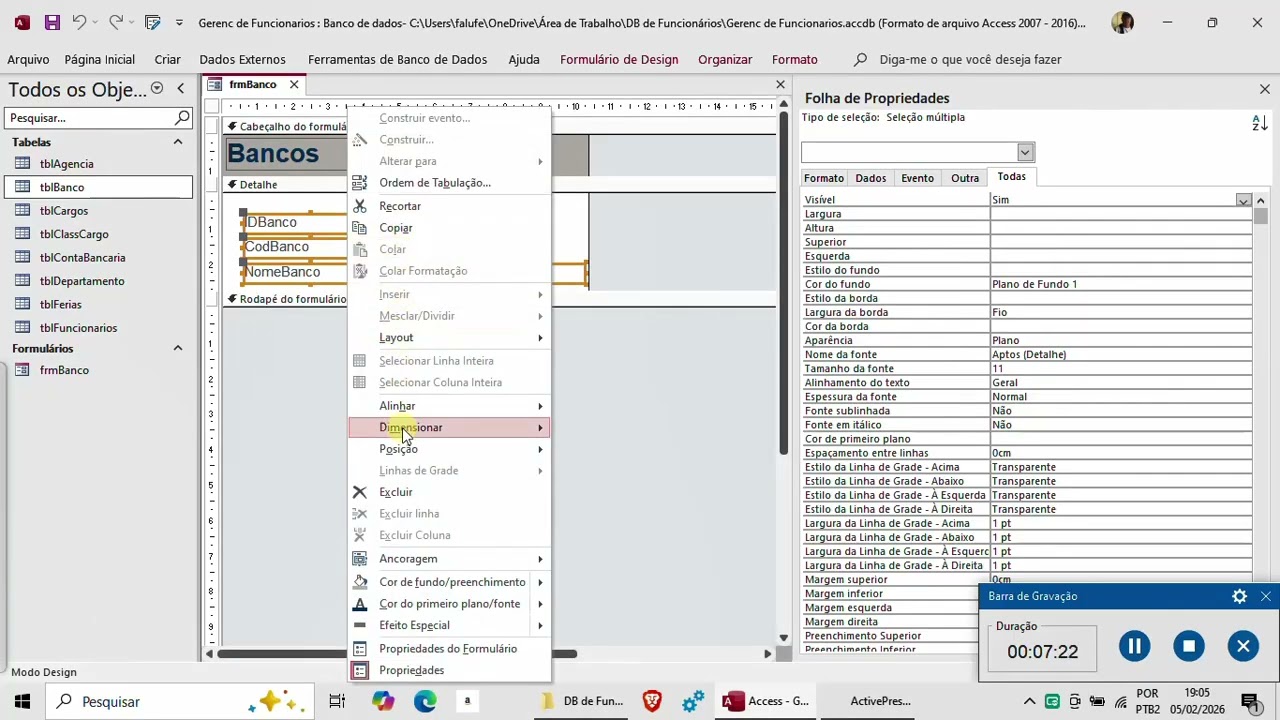Open recording settings gear icon
The width and height of the screenshot is (1280, 720).
(x=1239, y=596)
